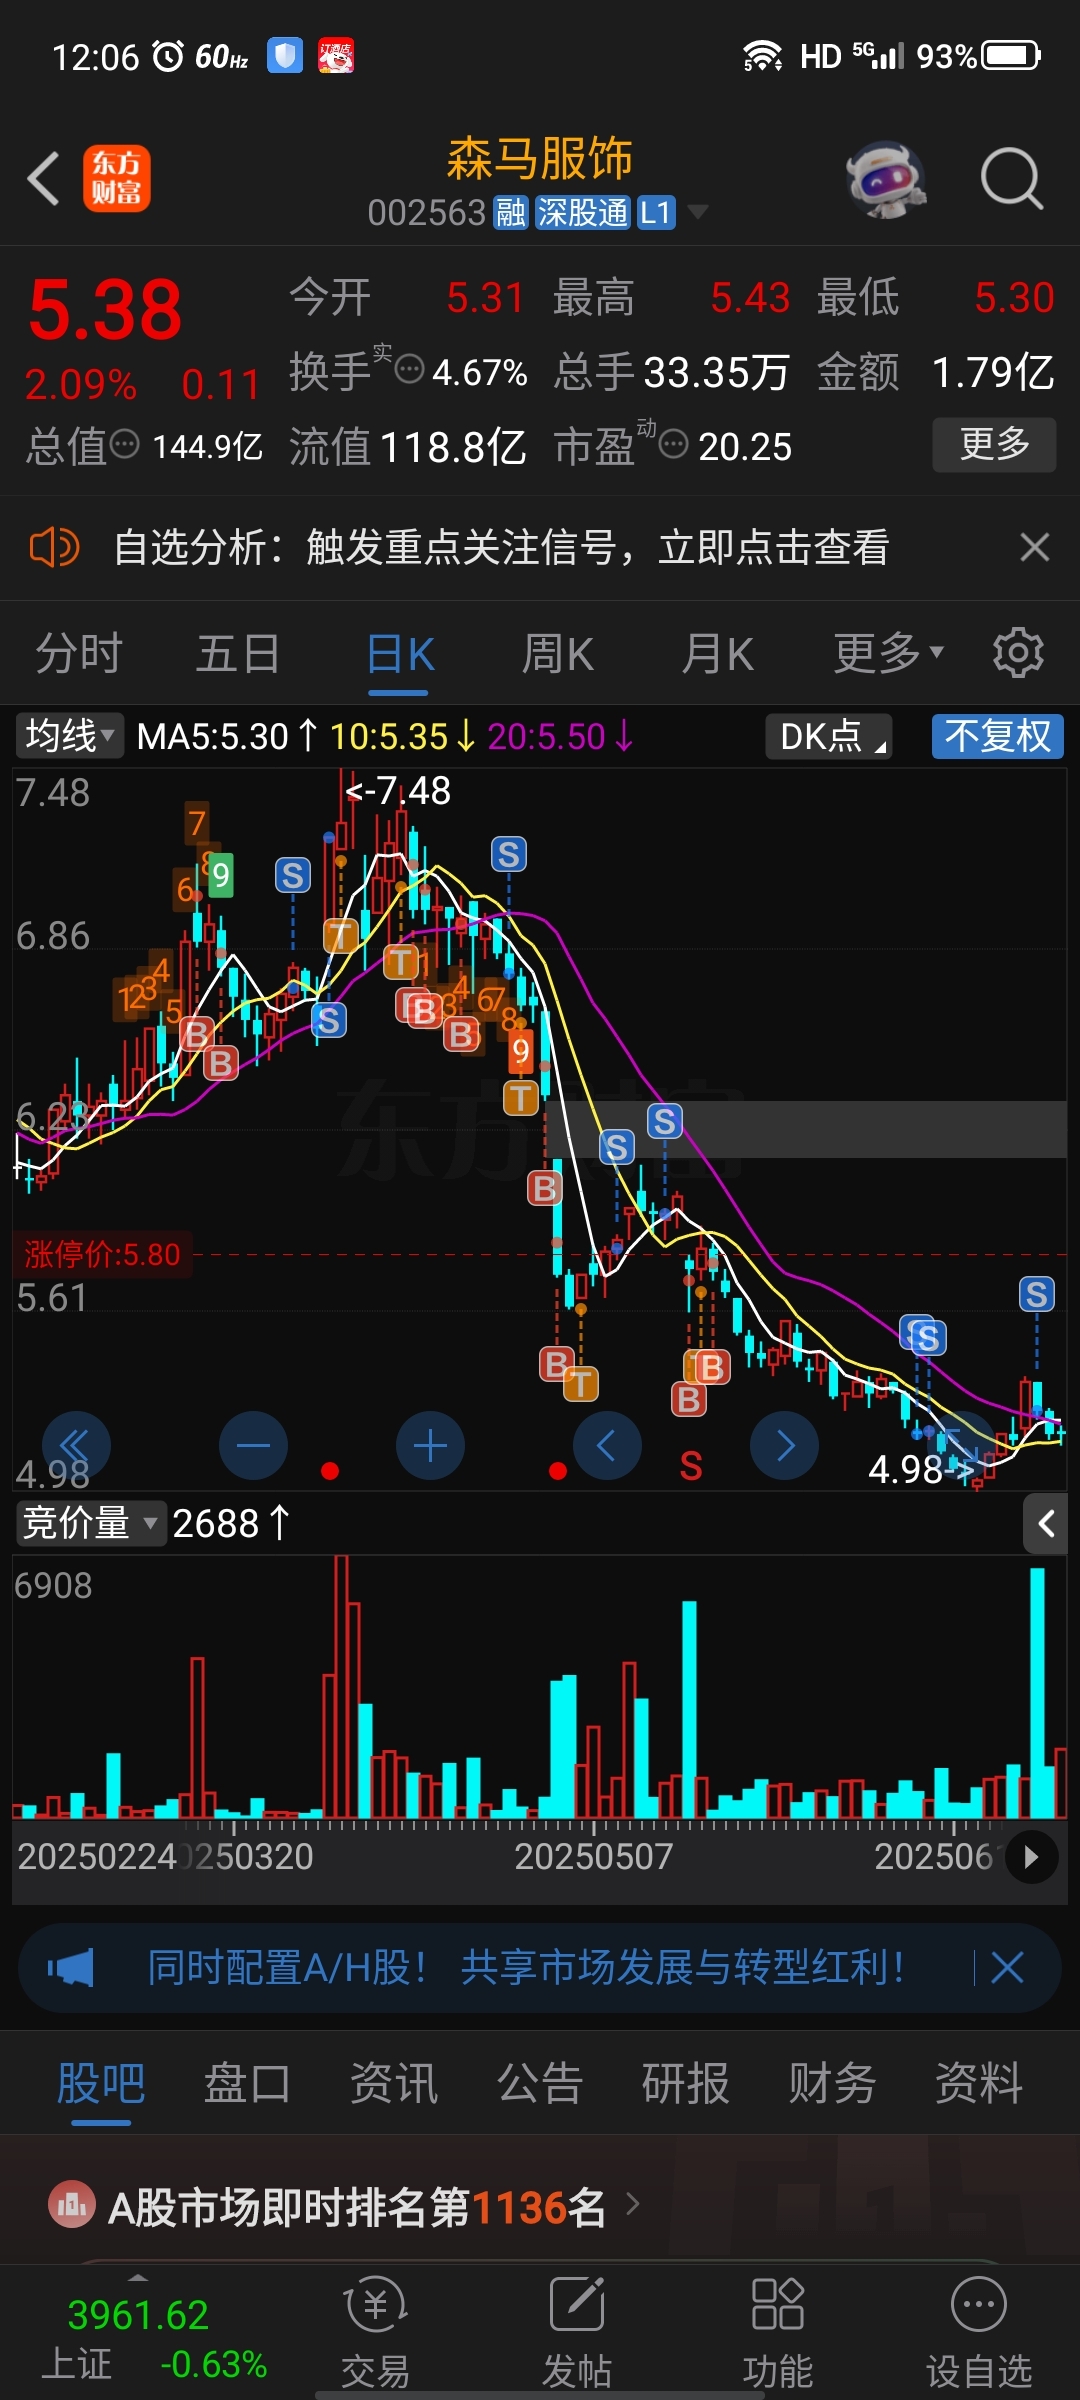Open 股吧 tab

[x=101, y=2084]
